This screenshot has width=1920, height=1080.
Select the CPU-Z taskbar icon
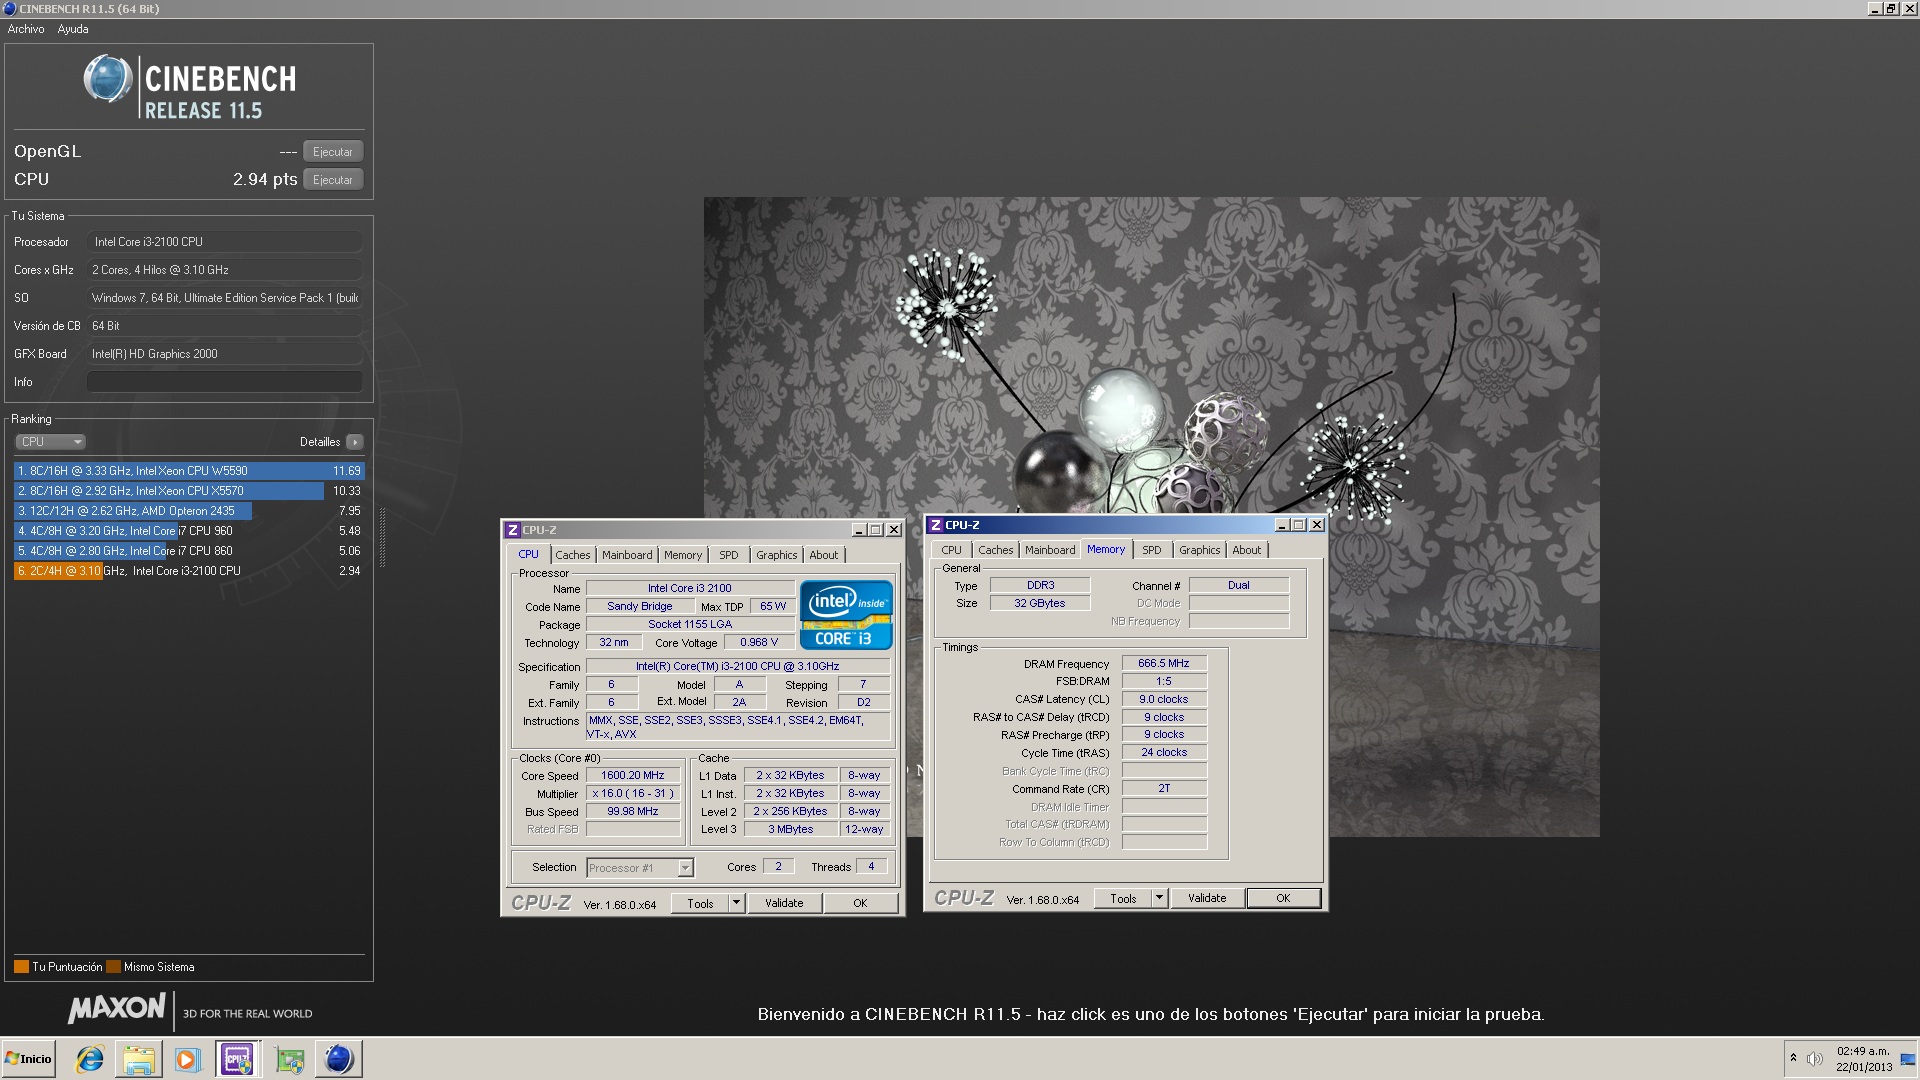click(238, 1059)
